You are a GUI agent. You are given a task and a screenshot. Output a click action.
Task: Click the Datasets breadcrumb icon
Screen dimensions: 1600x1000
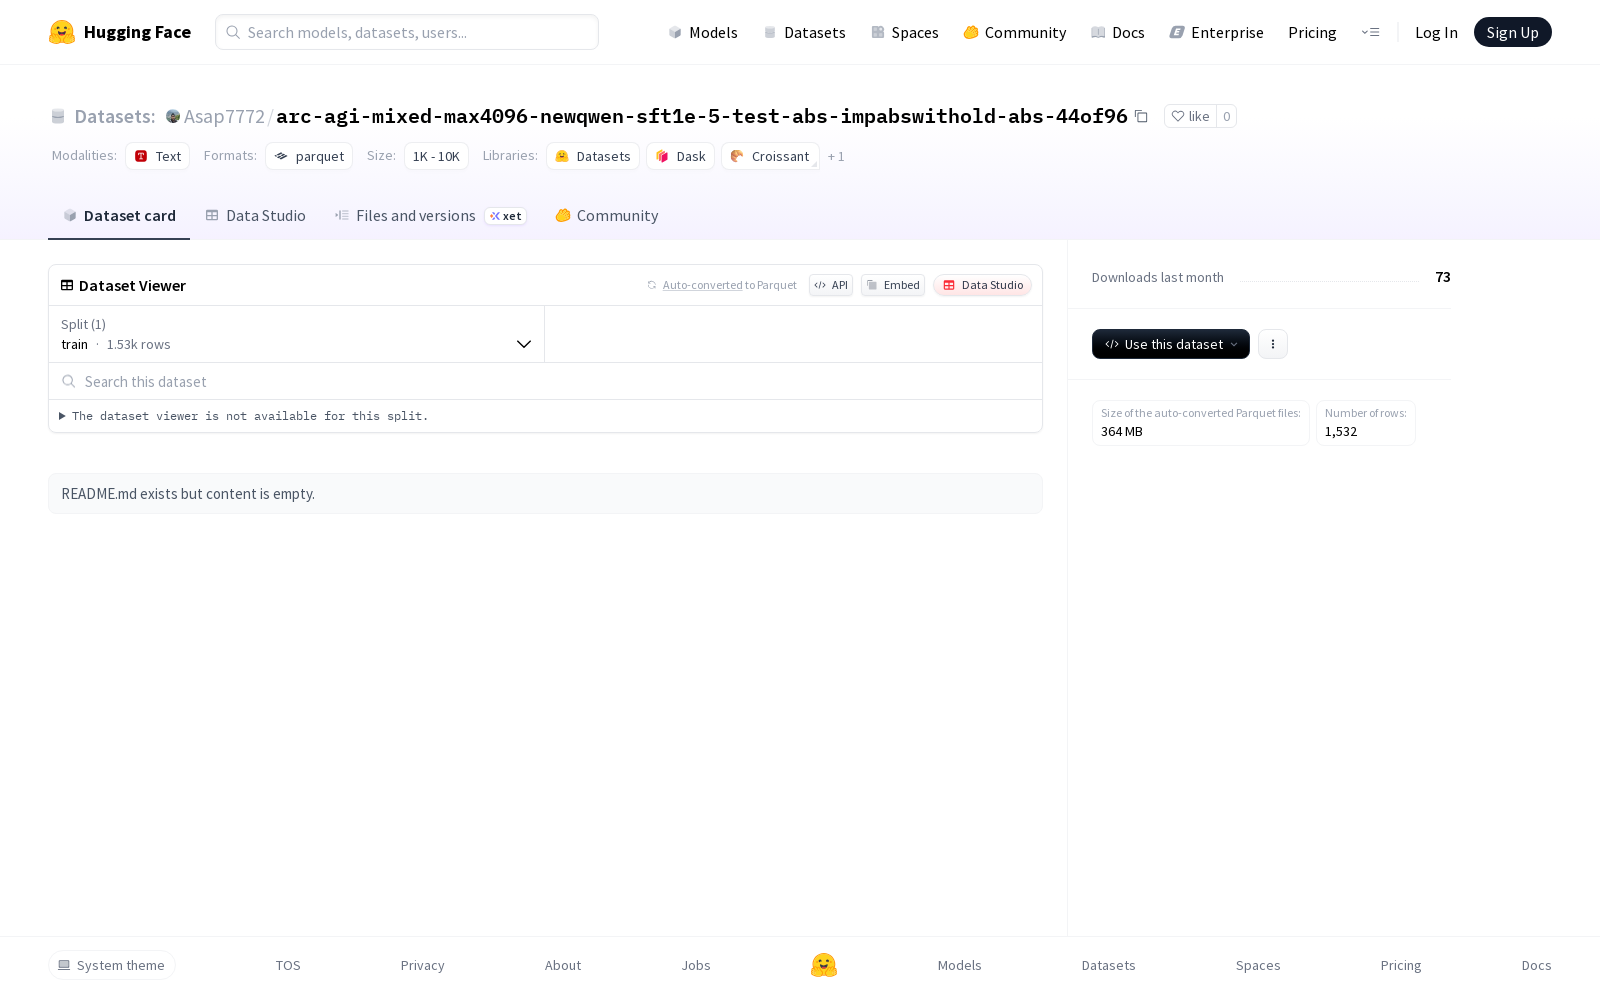click(x=58, y=116)
